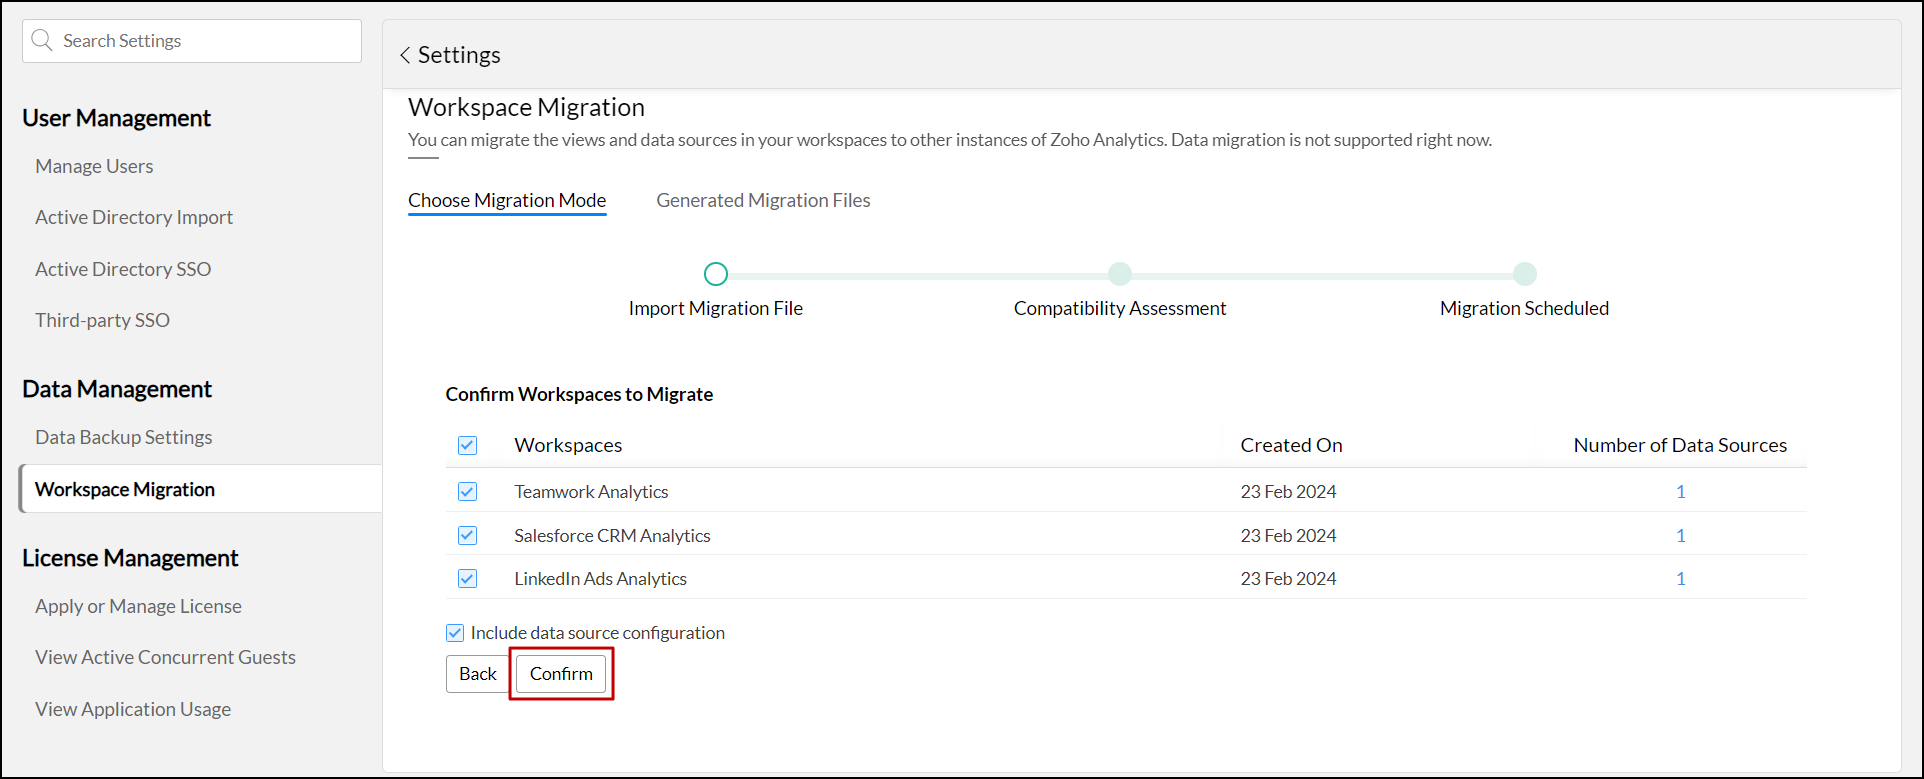Open View Application Usage page
The height and width of the screenshot is (779, 1924).
point(133,710)
